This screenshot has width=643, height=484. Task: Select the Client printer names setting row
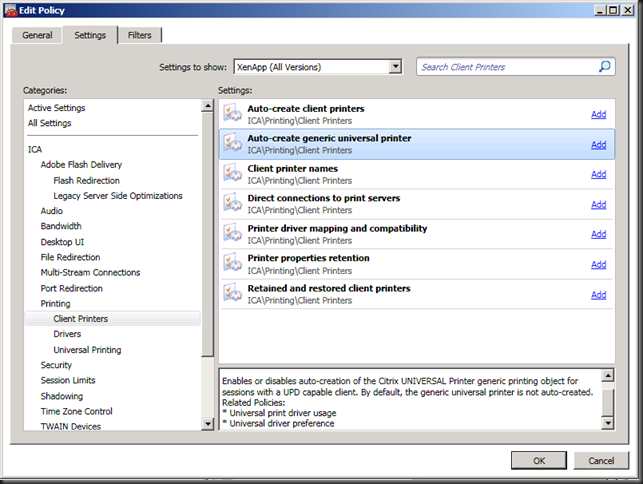(x=417, y=174)
